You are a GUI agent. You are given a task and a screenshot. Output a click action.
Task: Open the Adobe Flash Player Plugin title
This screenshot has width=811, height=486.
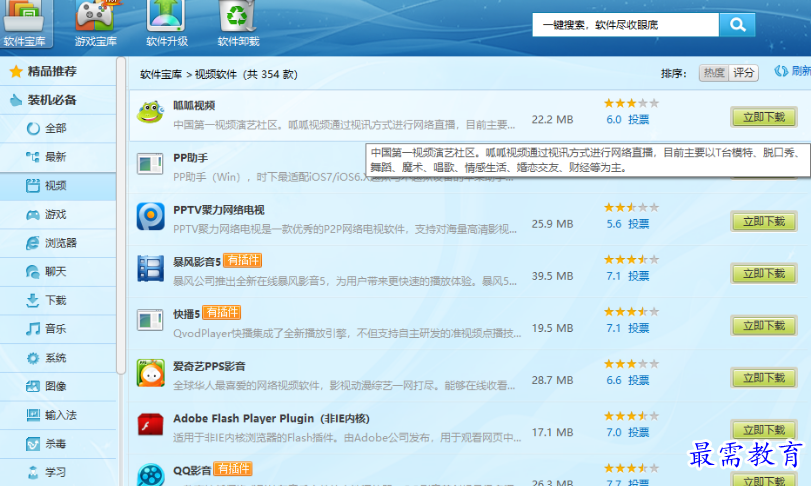(271, 418)
